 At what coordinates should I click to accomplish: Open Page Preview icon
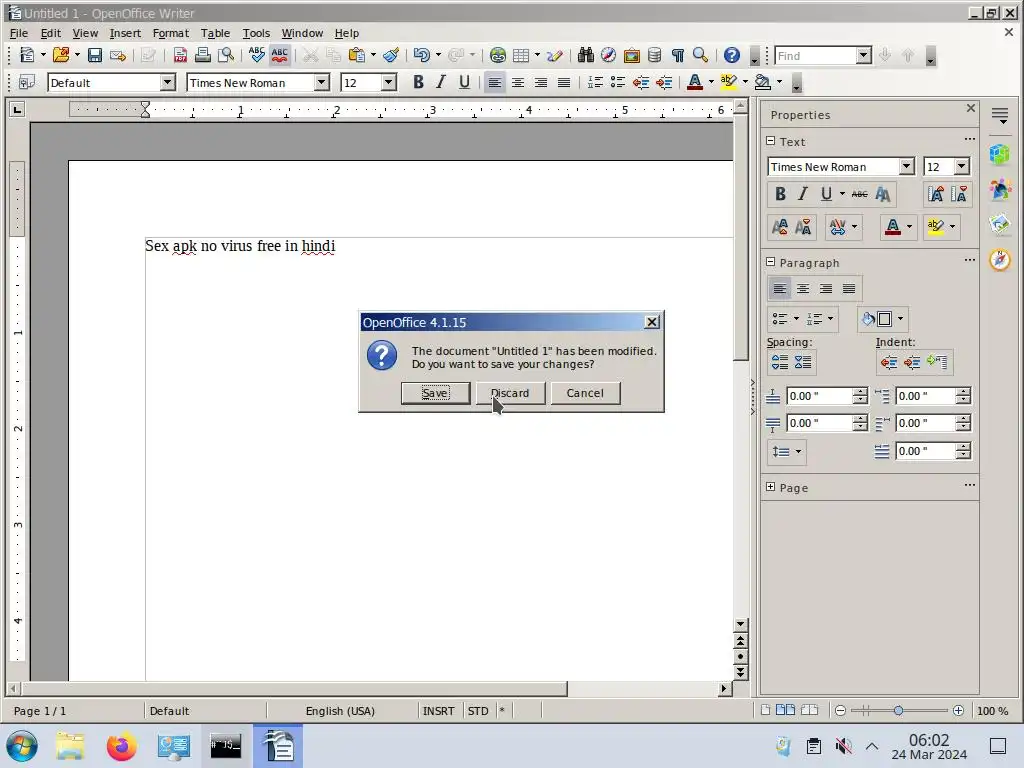[225, 56]
